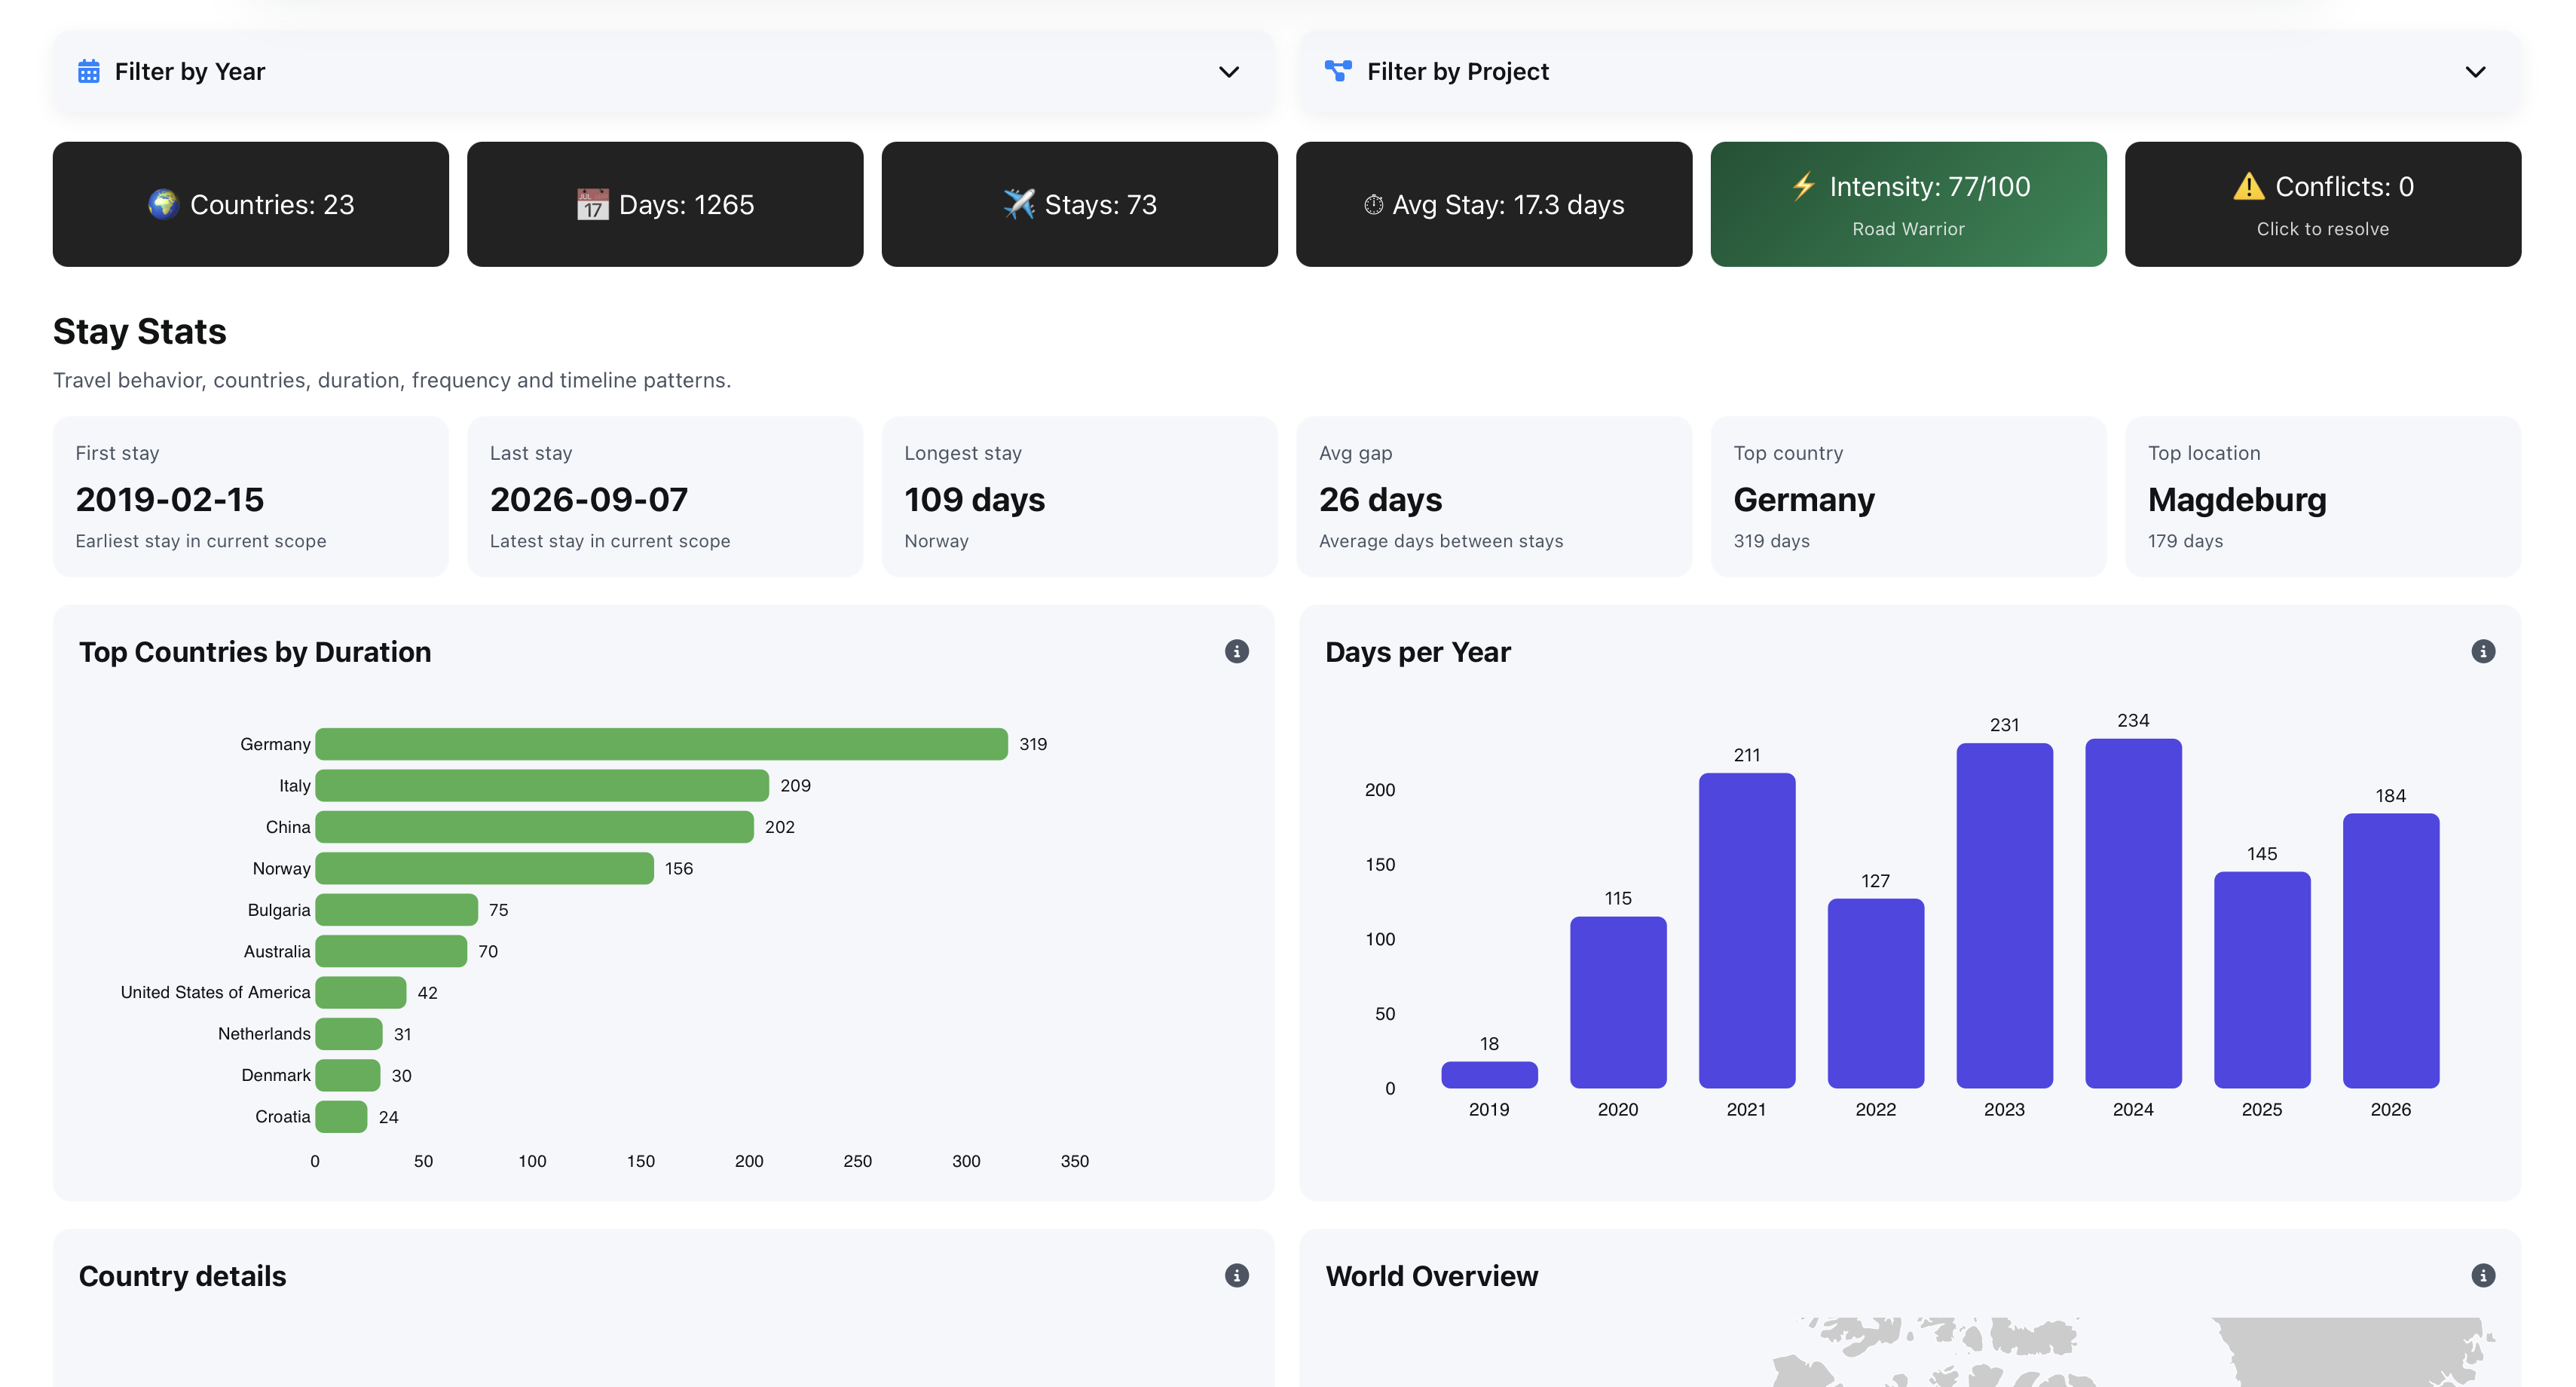Click the airplane icon on the Stays card

[x=1019, y=204]
